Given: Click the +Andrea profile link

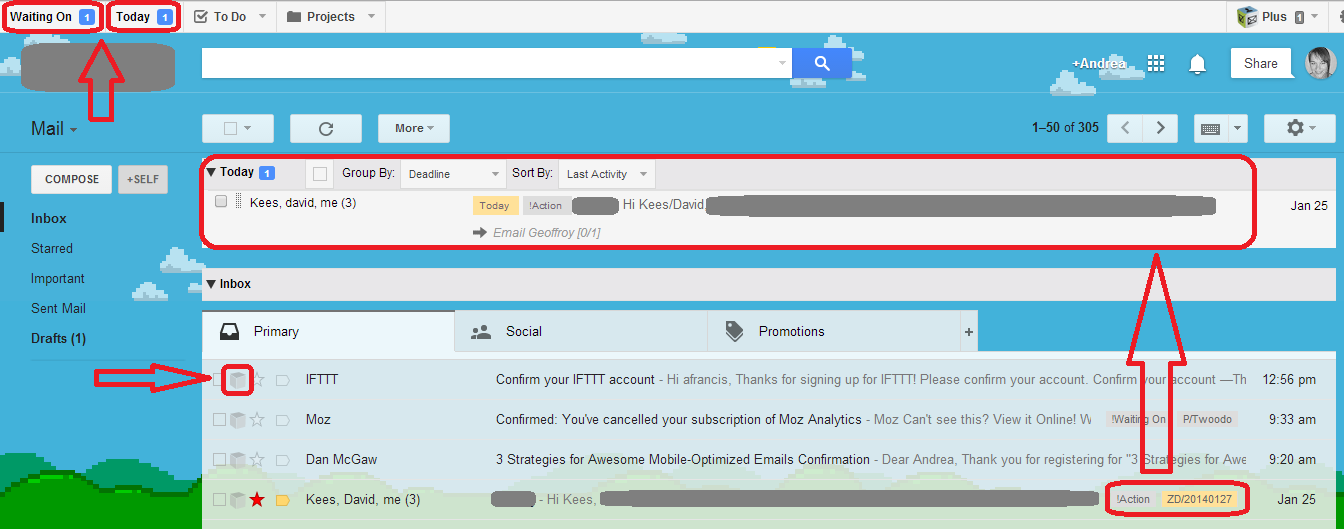Looking at the screenshot, I should tap(1099, 63).
